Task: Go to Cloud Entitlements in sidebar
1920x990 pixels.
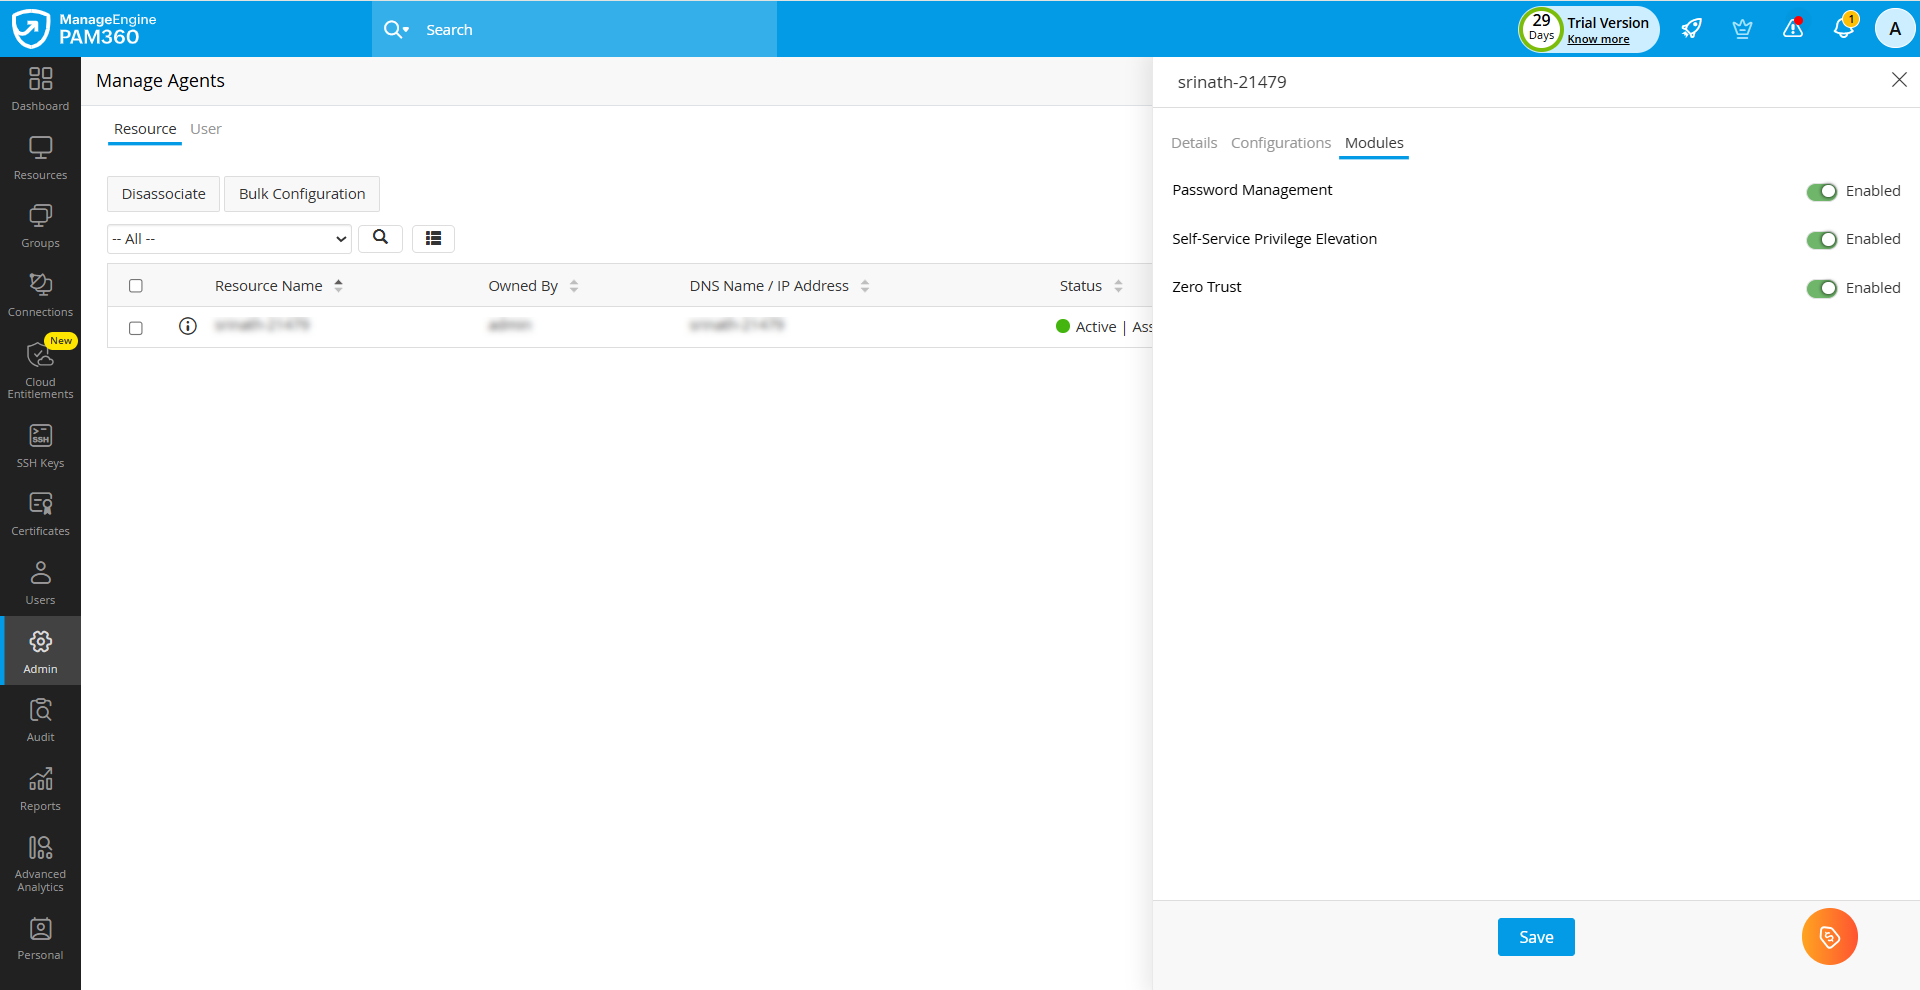Action: coord(40,368)
